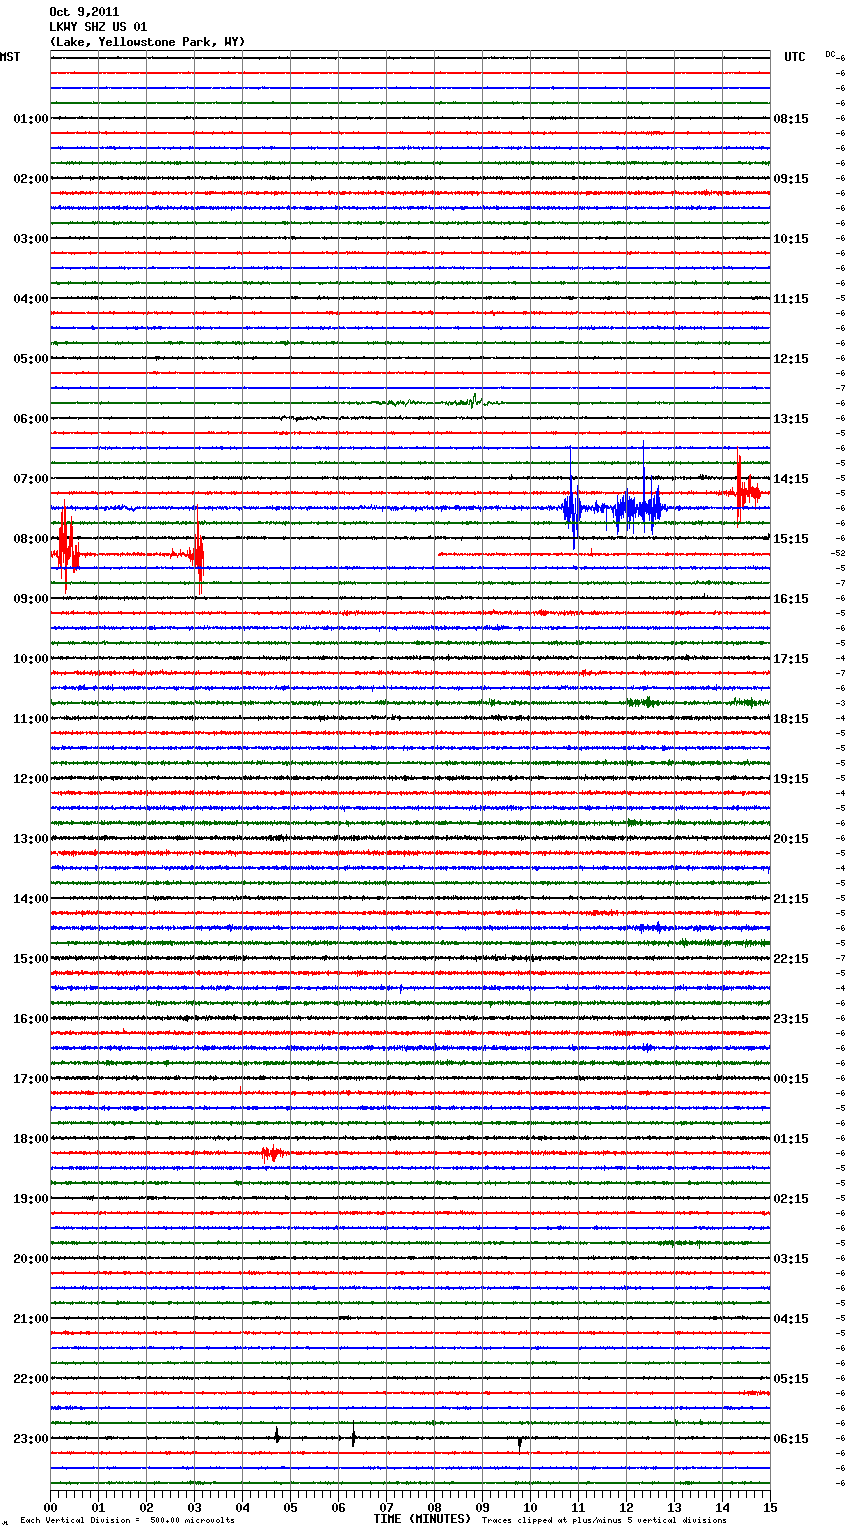Click the "DC" column header
850x1534 pixels.
click(x=830, y=54)
